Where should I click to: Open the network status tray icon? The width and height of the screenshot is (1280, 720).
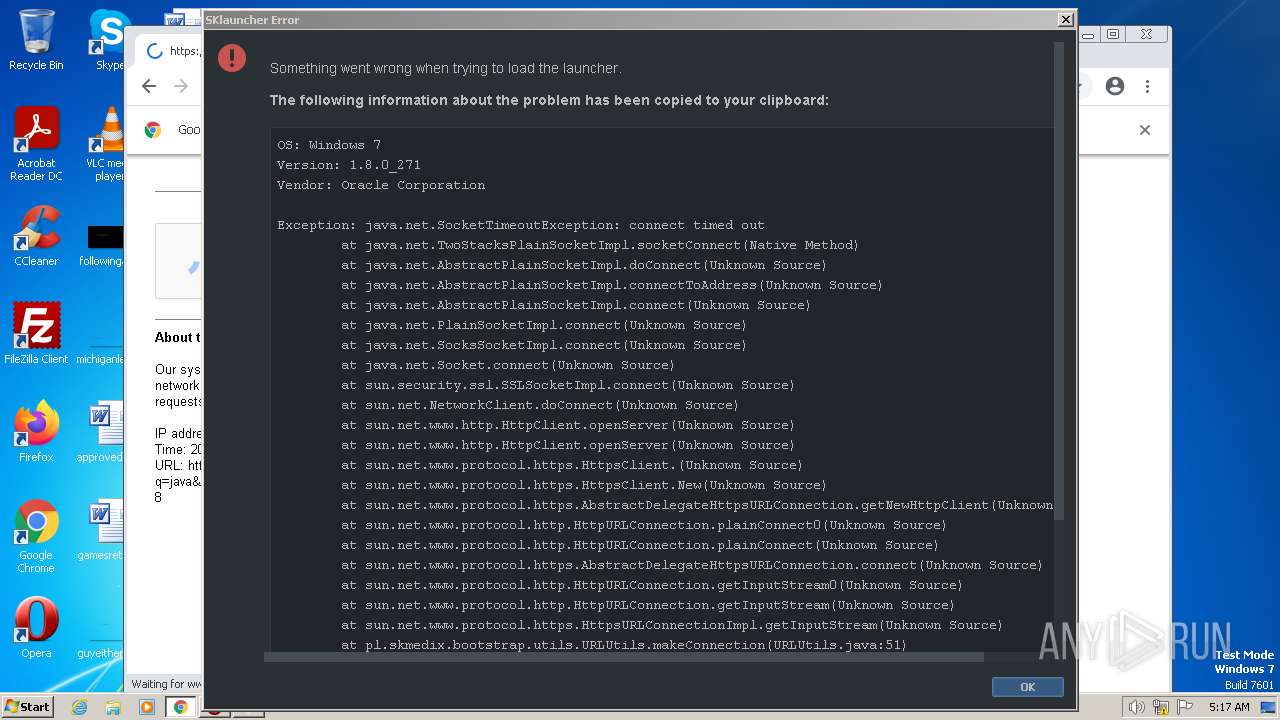(x=1162, y=707)
